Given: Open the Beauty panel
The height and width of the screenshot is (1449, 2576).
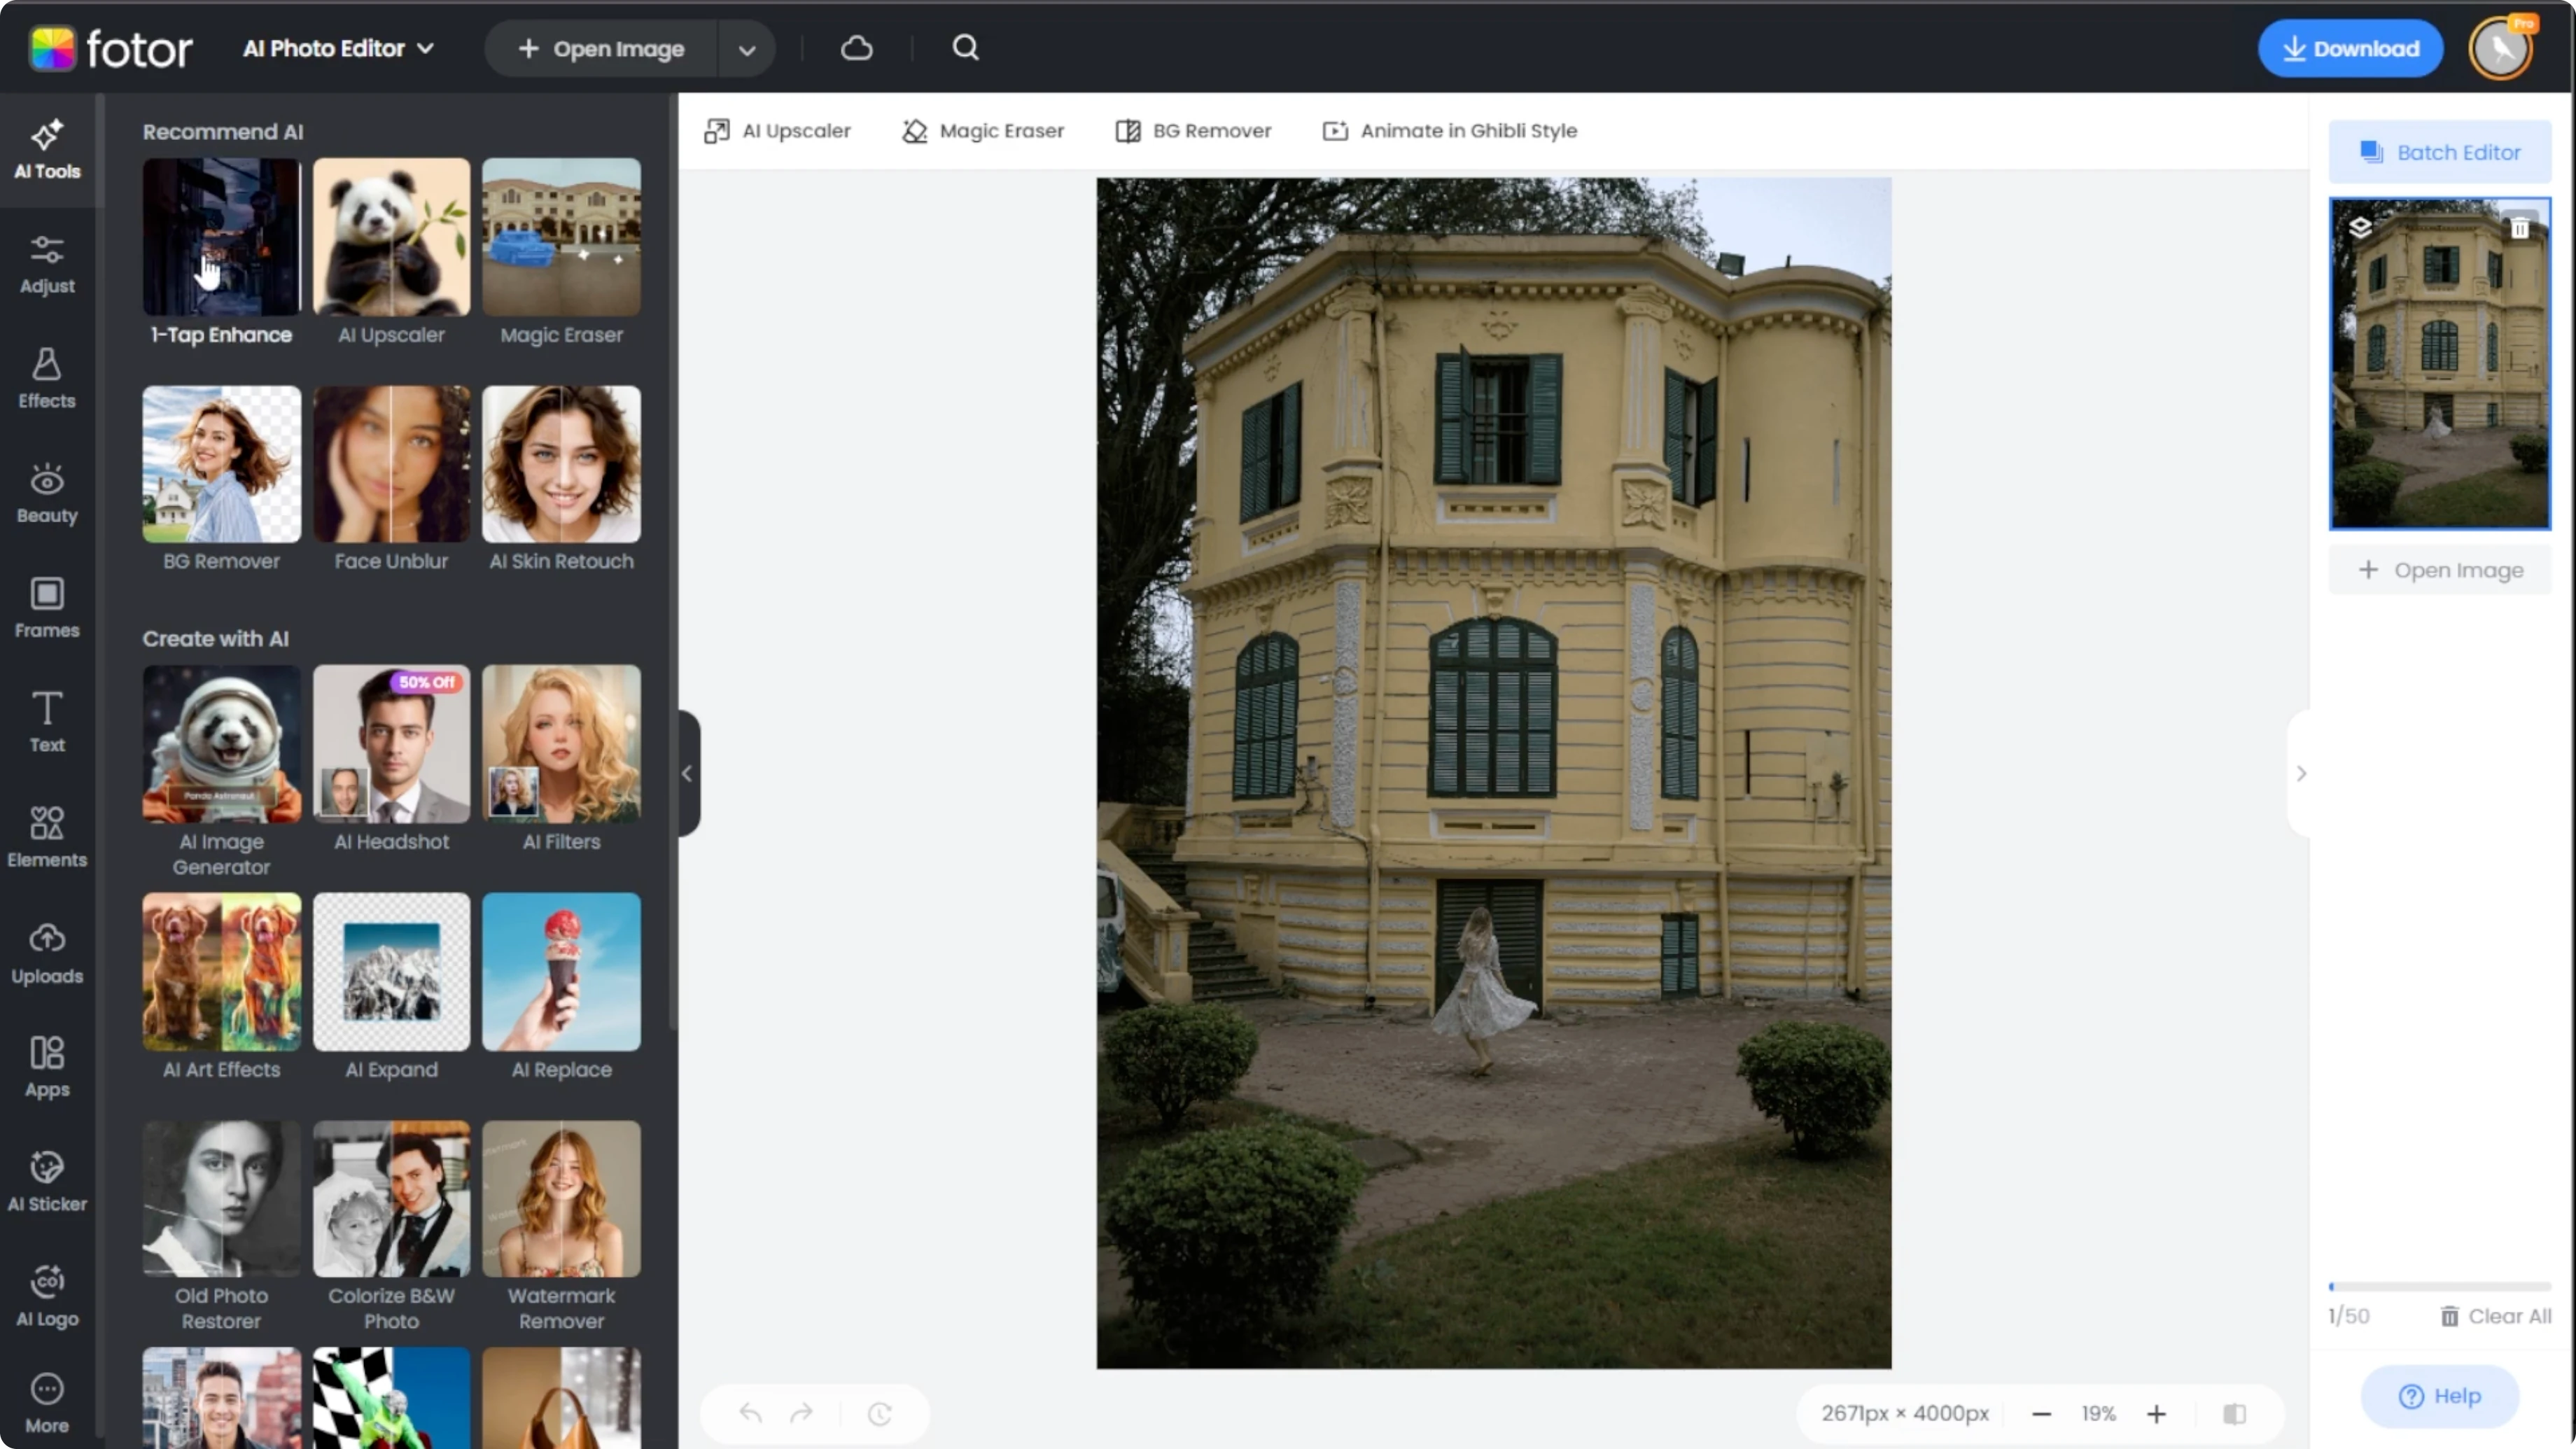Looking at the screenshot, I should tap(47, 494).
